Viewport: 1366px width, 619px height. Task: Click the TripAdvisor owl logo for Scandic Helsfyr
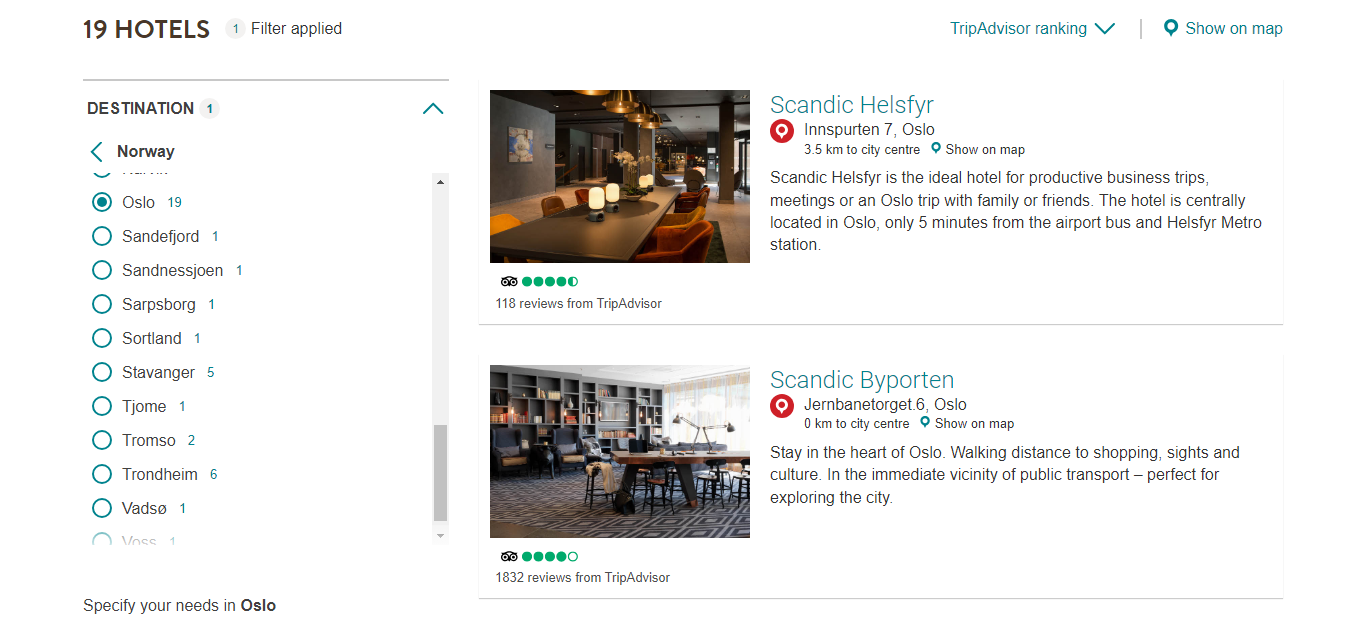[509, 282]
